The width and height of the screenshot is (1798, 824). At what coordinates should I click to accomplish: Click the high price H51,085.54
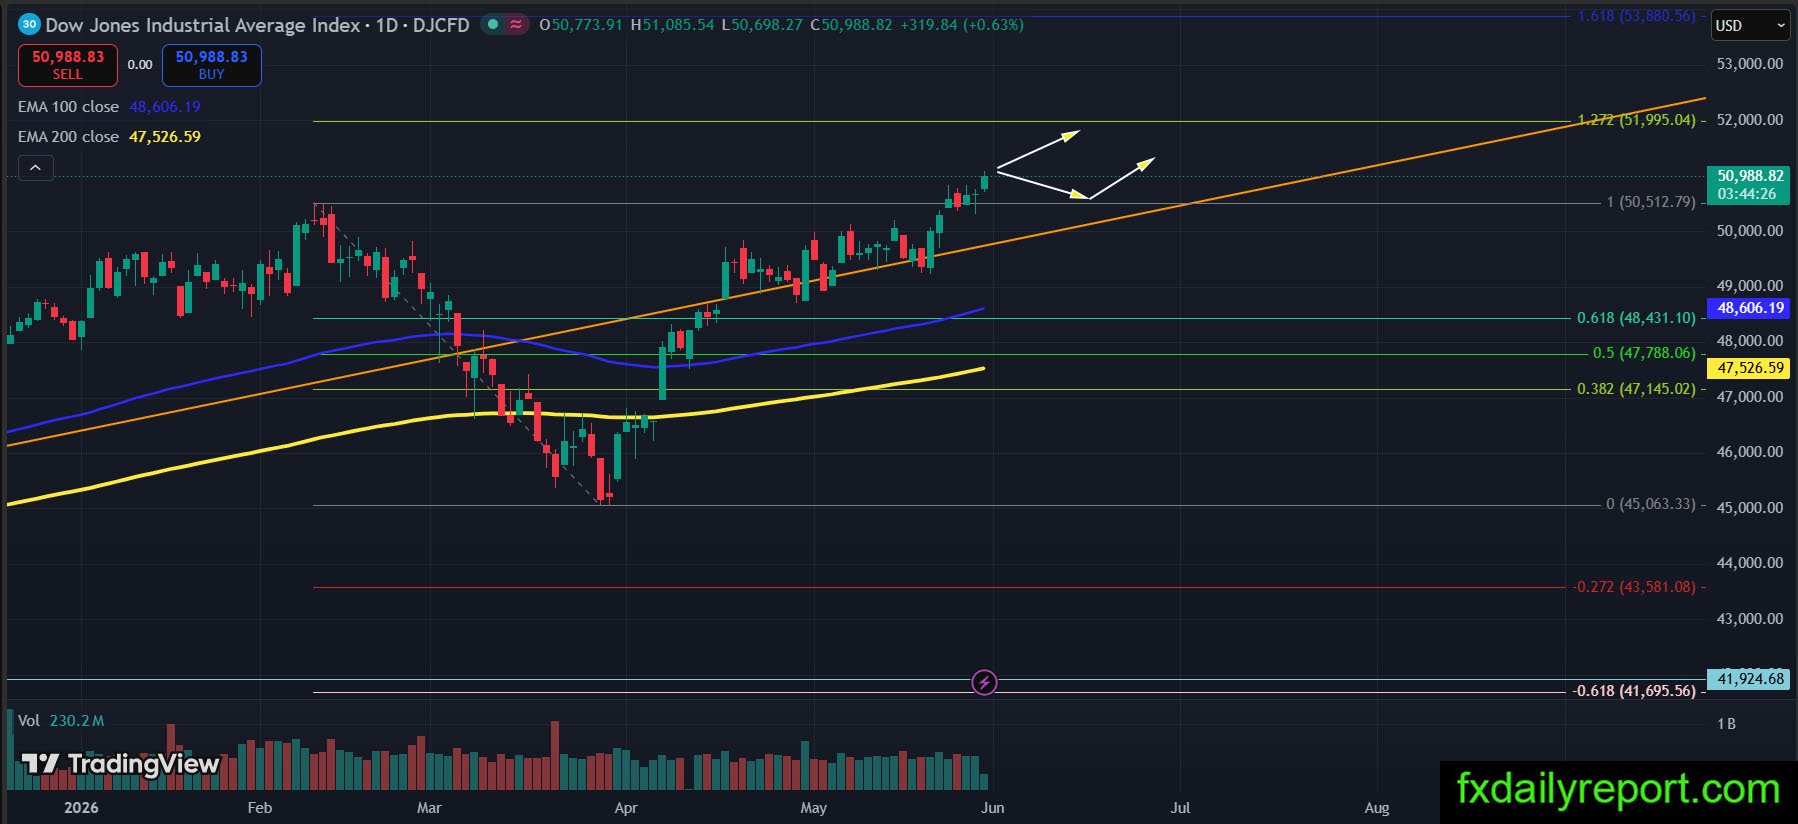(x=673, y=25)
